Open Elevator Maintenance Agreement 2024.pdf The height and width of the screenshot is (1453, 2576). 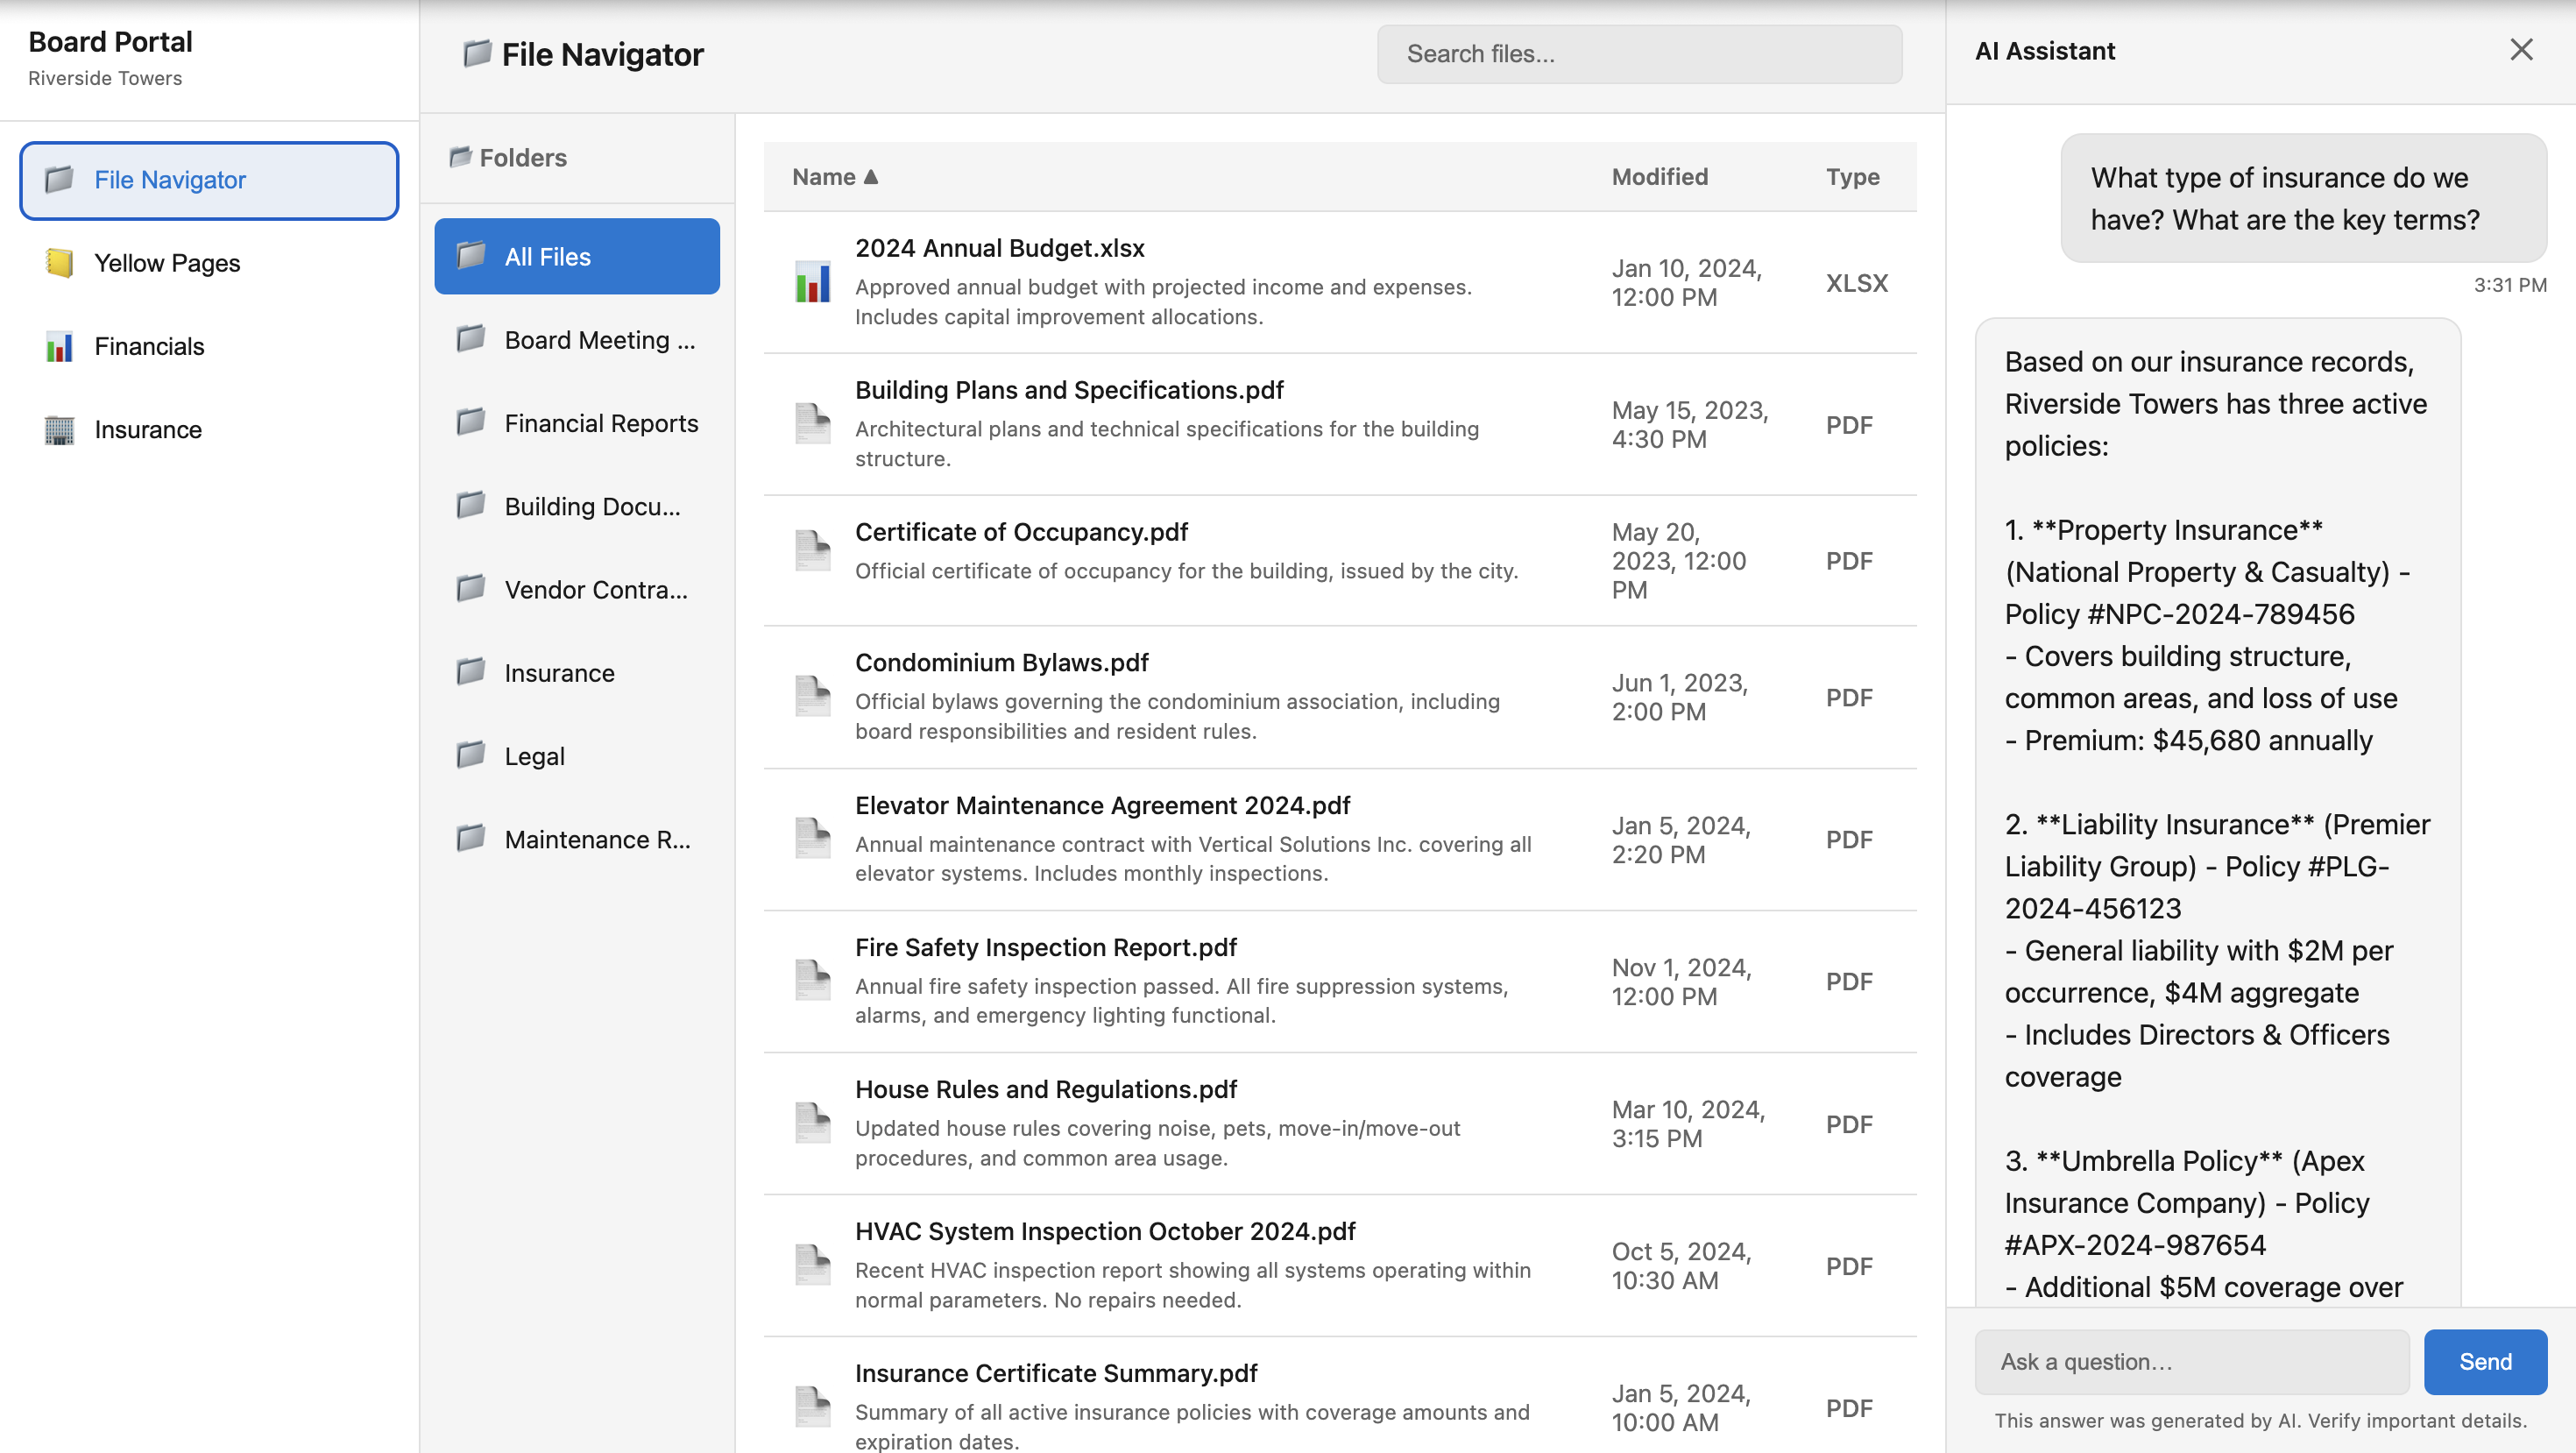coord(1102,806)
